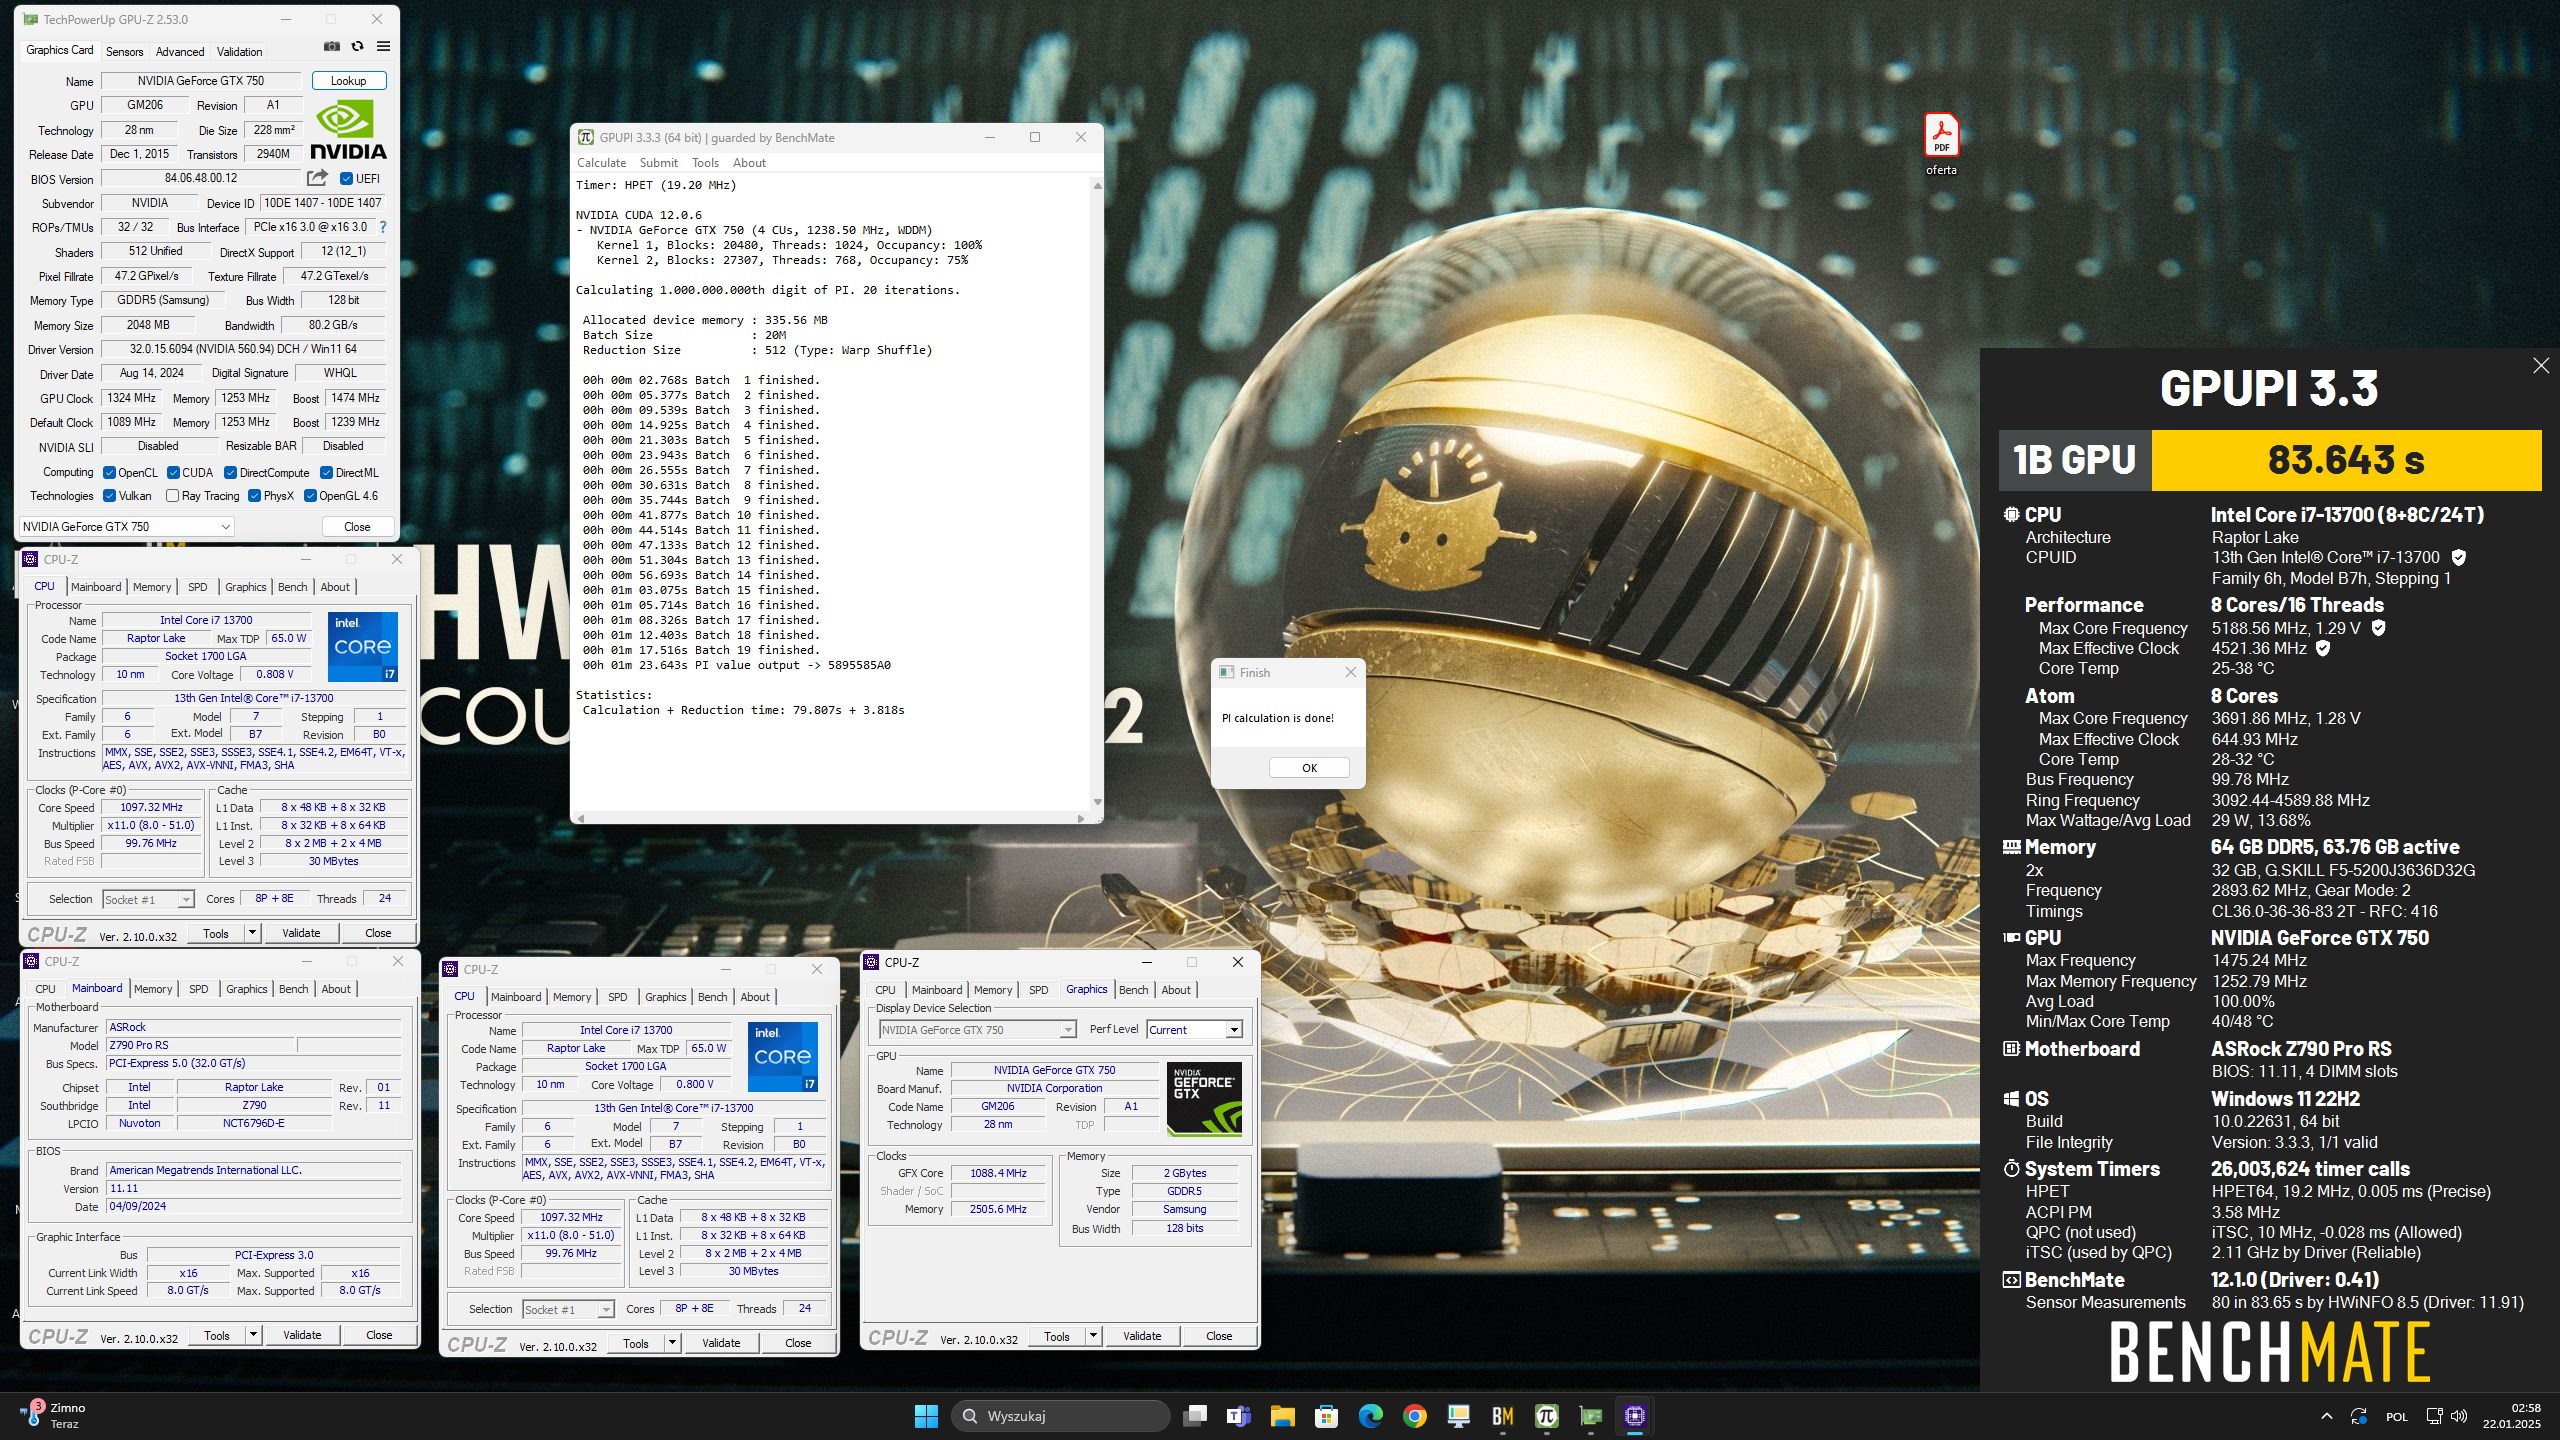Toggle the Ray Tracing checkbox
Viewport: 2560px width, 1440px height.
[172, 496]
